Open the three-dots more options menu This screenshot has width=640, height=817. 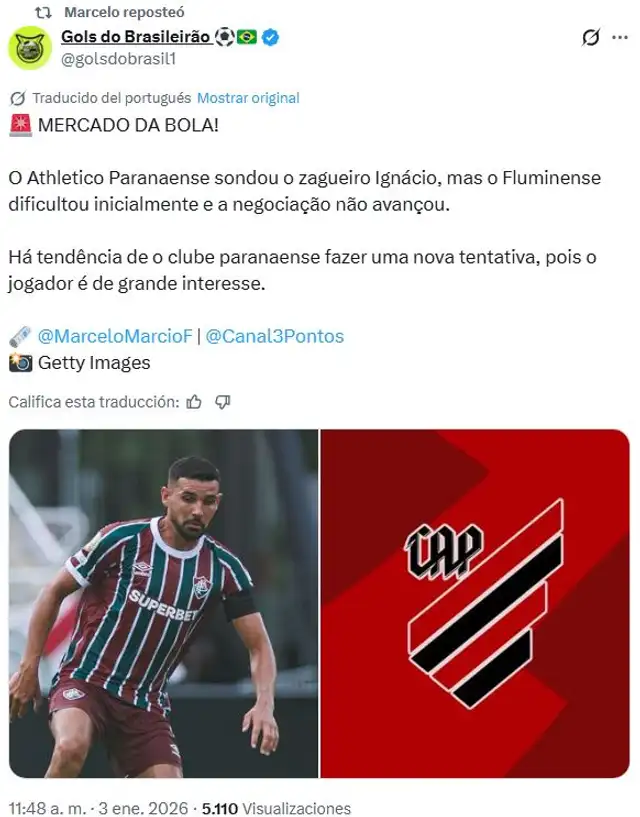(x=620, y=38)
